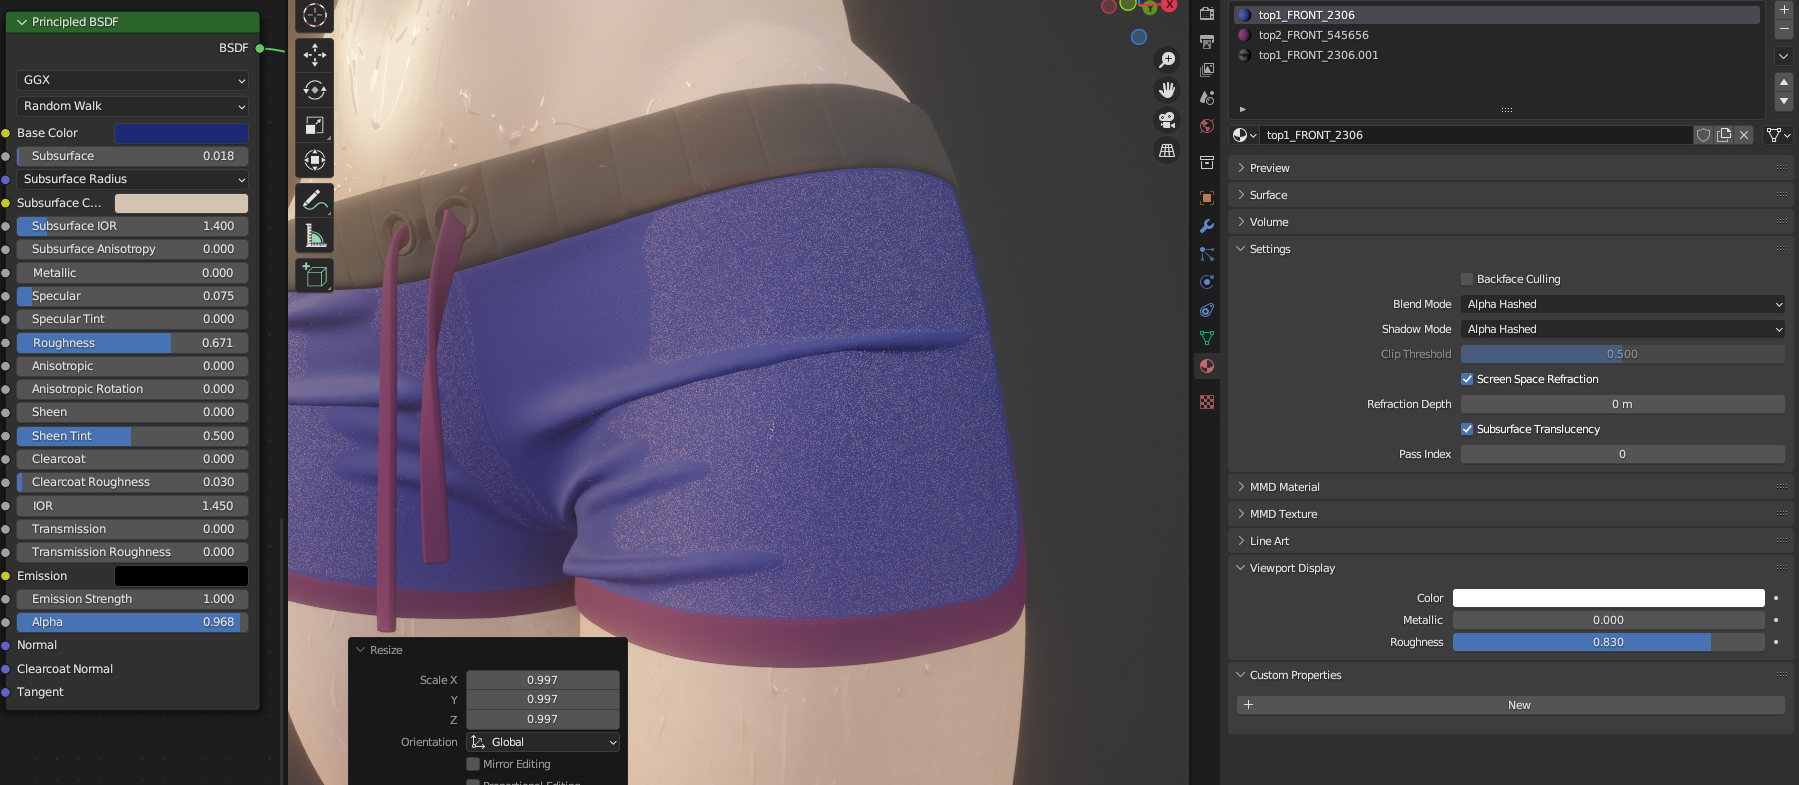Open the Collection properties tab
This screenshot has width=1799, height=785.
coord(1207,162)
